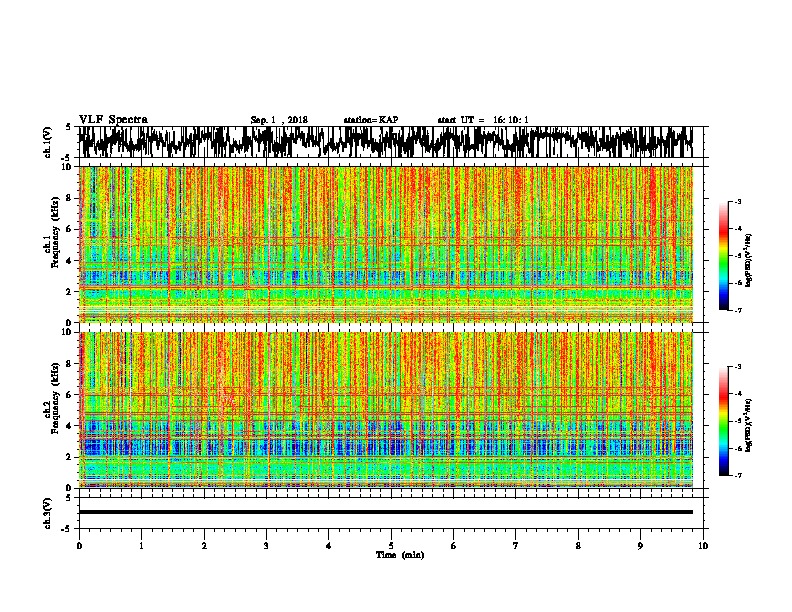Click the ch.2 spectrogram panel
This screenshot has width=792, height=612.
tap(385, 410)
